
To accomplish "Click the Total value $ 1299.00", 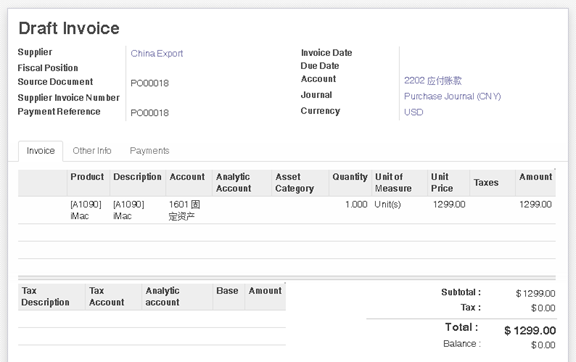I will click(x=530, y=331).
